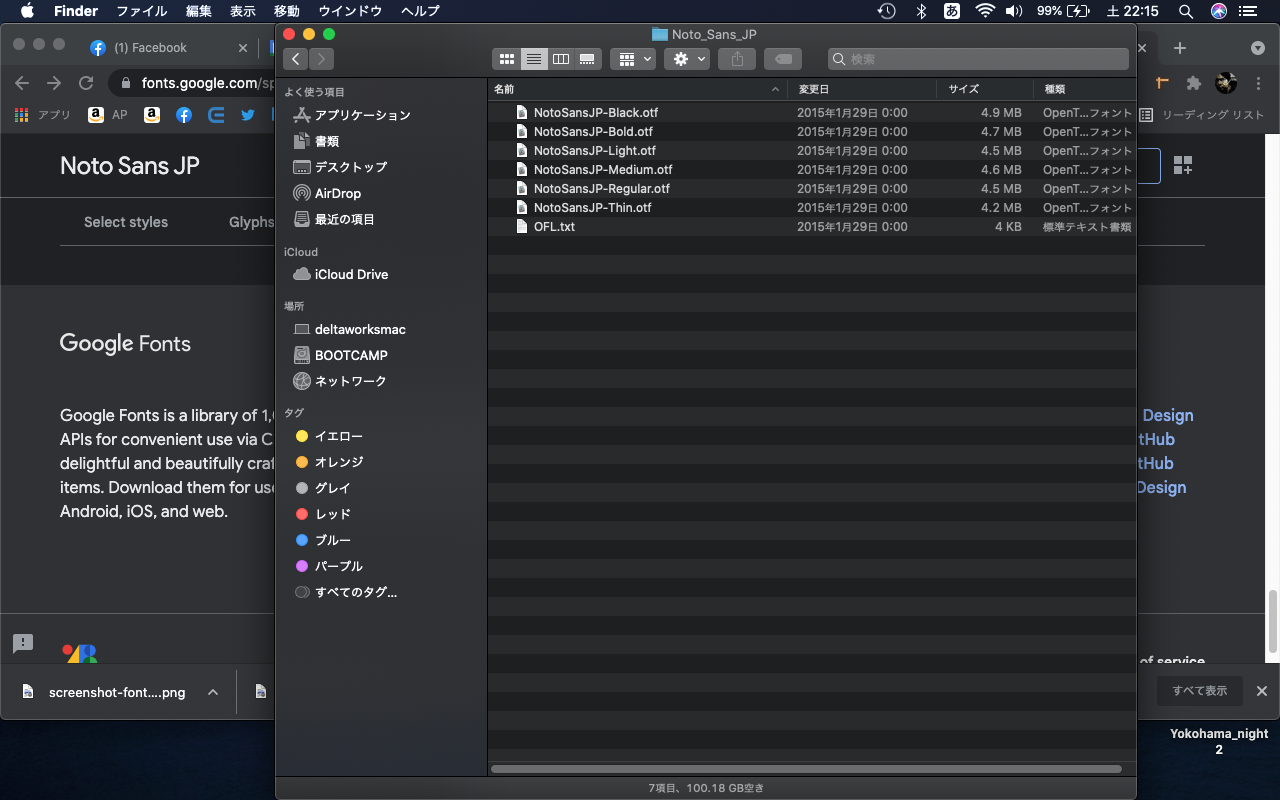Sort by サイズ column header
Screen dimensions: 1280x800
pyautogui.click(x=985, y=89)
